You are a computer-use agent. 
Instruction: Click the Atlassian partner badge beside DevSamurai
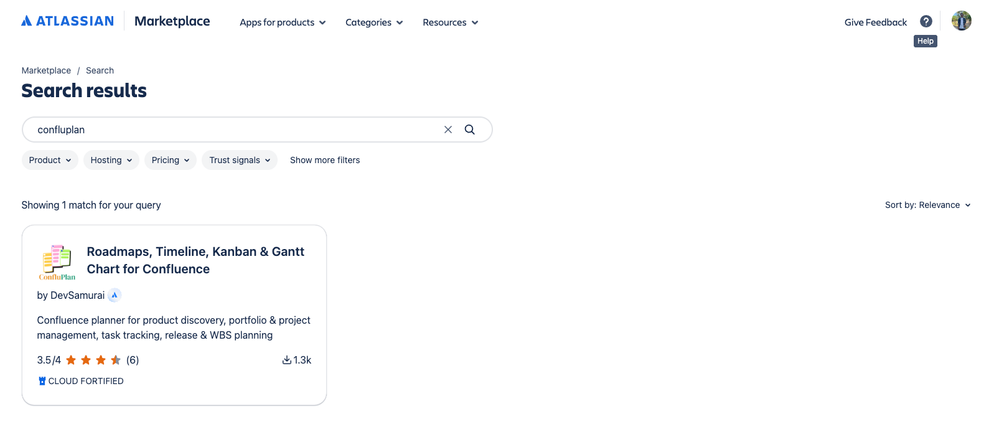[x=114, y=295]
